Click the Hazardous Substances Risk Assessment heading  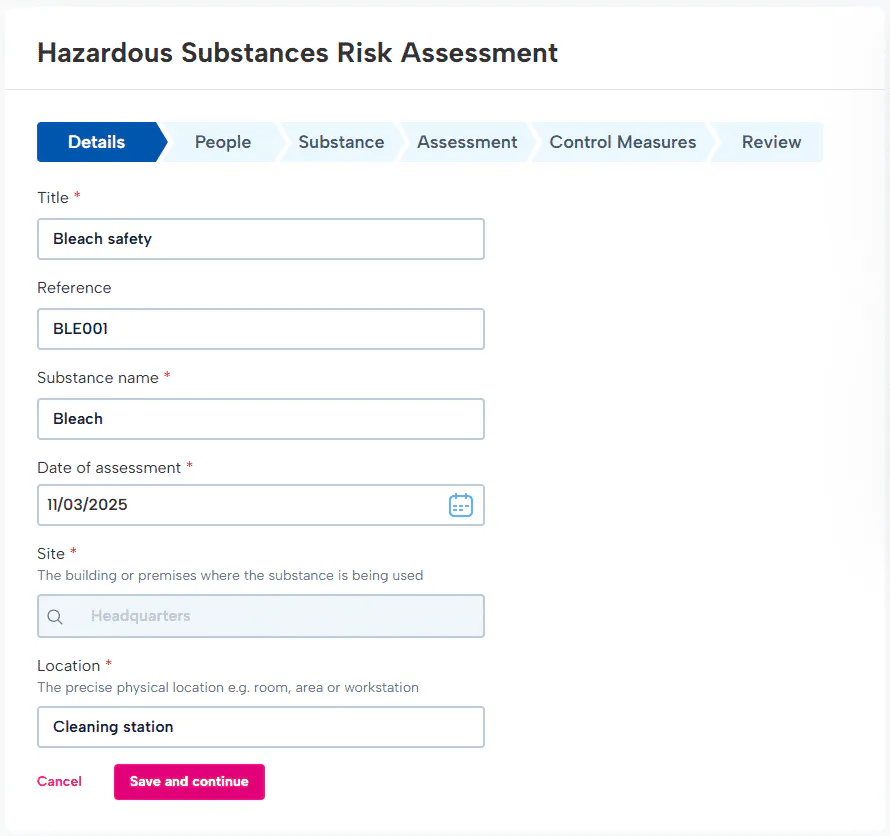[x=297, y=53]
